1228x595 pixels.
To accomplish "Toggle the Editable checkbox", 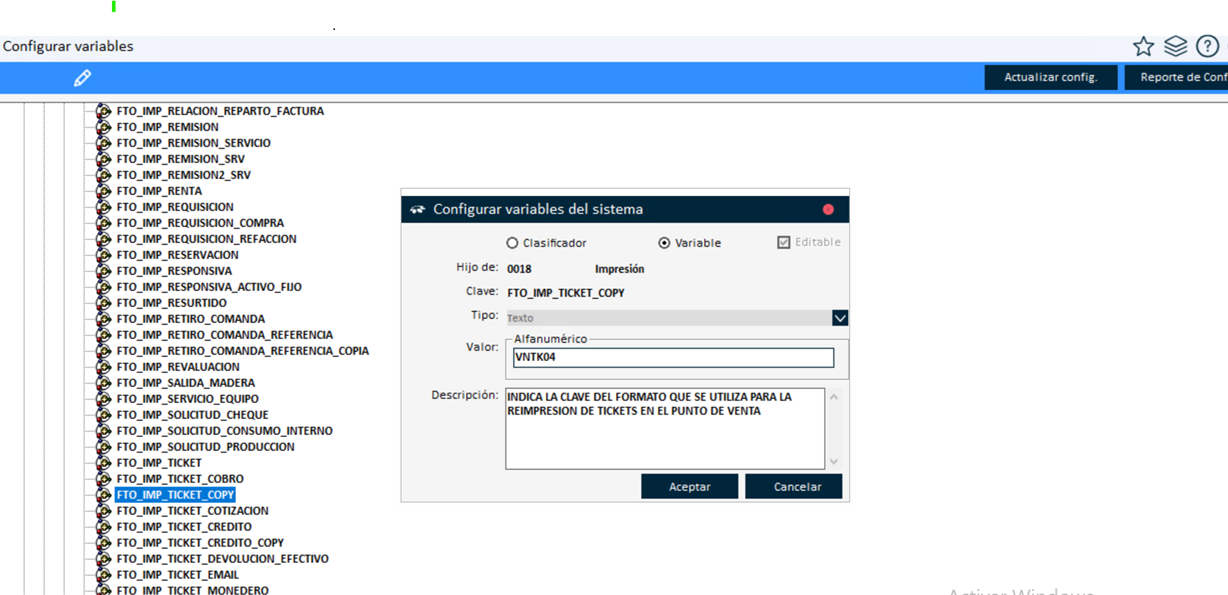I will (x=784, y=242).
